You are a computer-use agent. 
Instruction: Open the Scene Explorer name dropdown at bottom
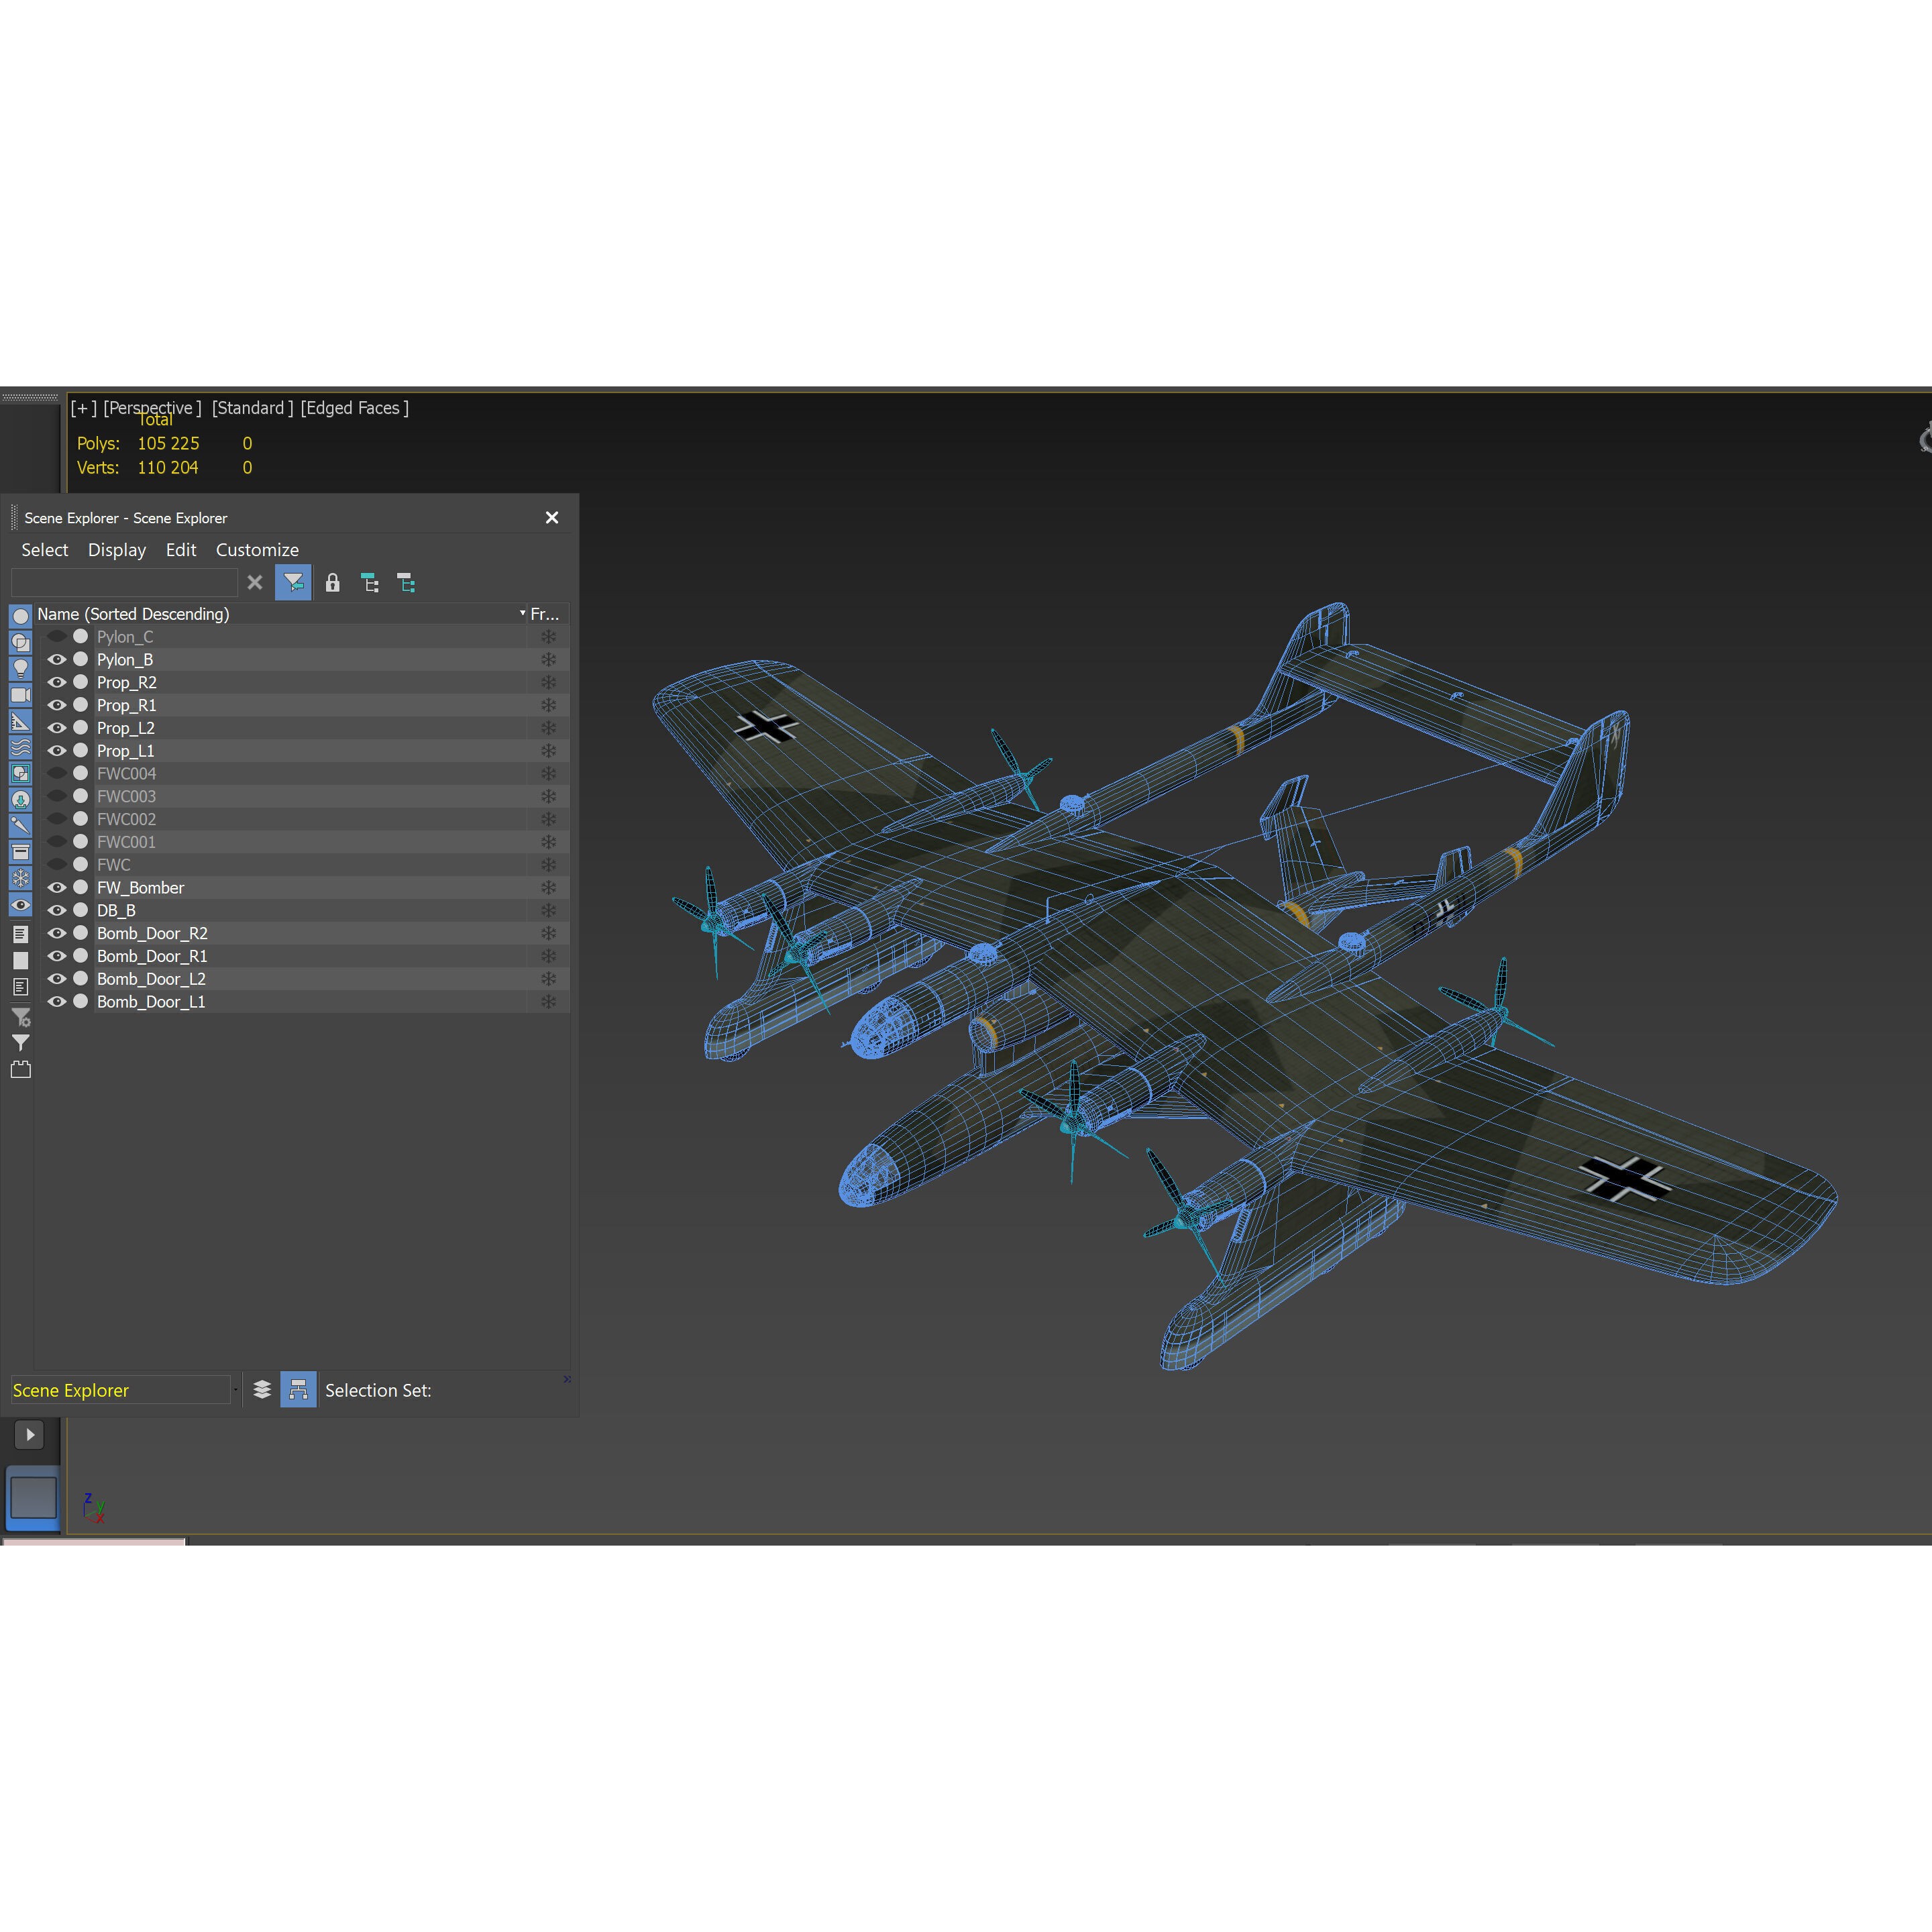click(236, 1389)
